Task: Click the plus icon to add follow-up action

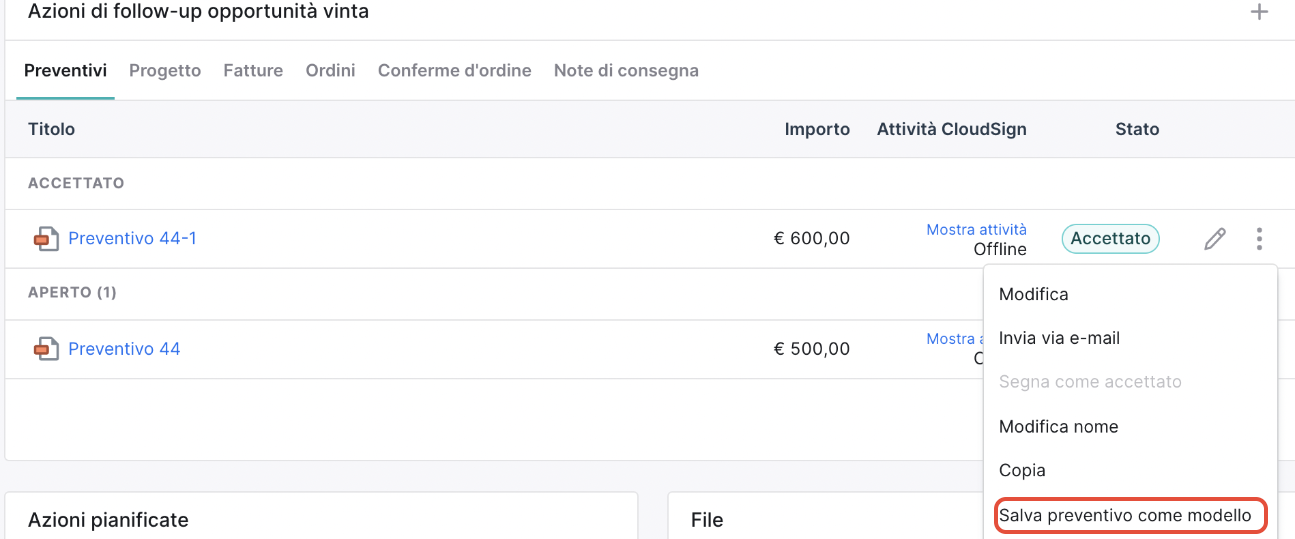Action: pos(1260,12)
